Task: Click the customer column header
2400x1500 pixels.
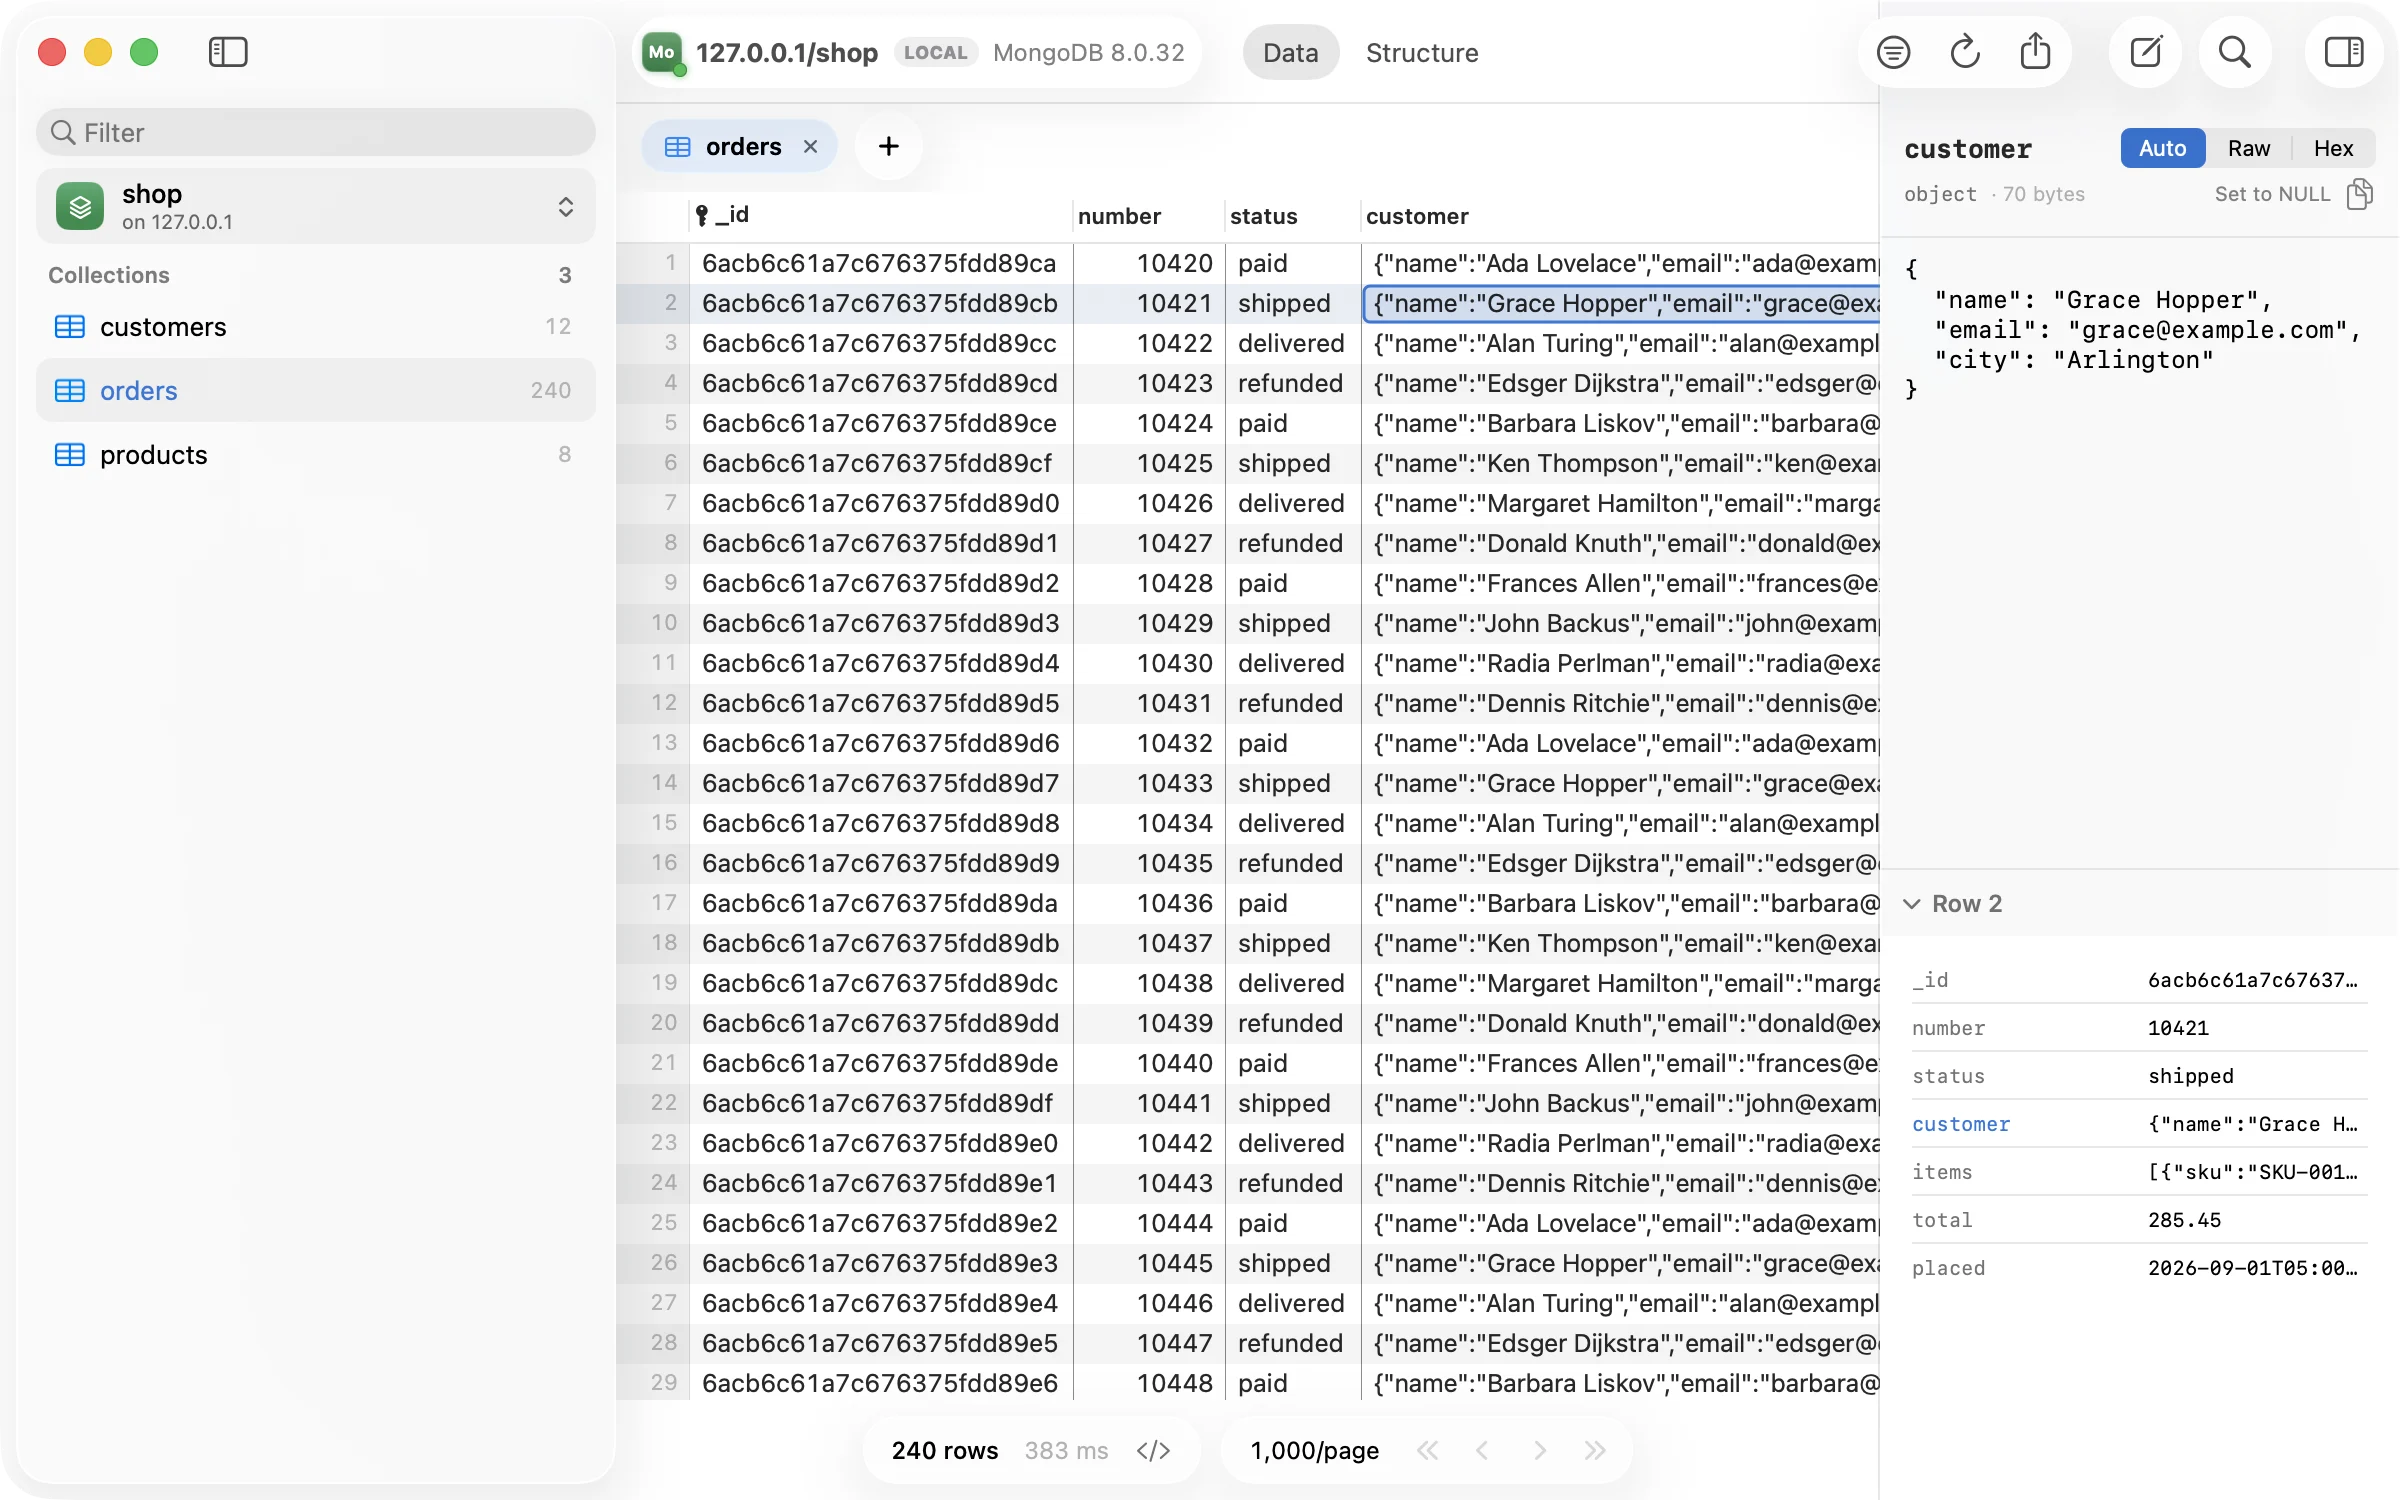Action: point(1620,216)
